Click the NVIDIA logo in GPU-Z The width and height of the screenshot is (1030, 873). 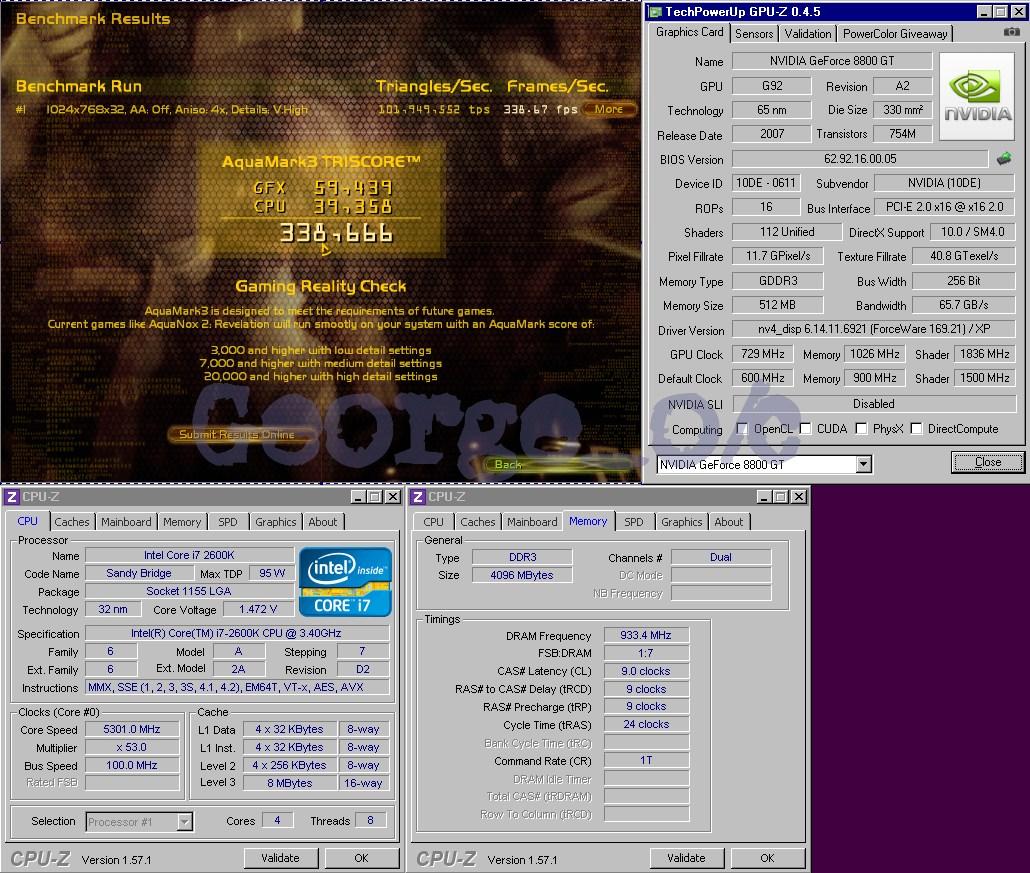[x=977, y=97]
